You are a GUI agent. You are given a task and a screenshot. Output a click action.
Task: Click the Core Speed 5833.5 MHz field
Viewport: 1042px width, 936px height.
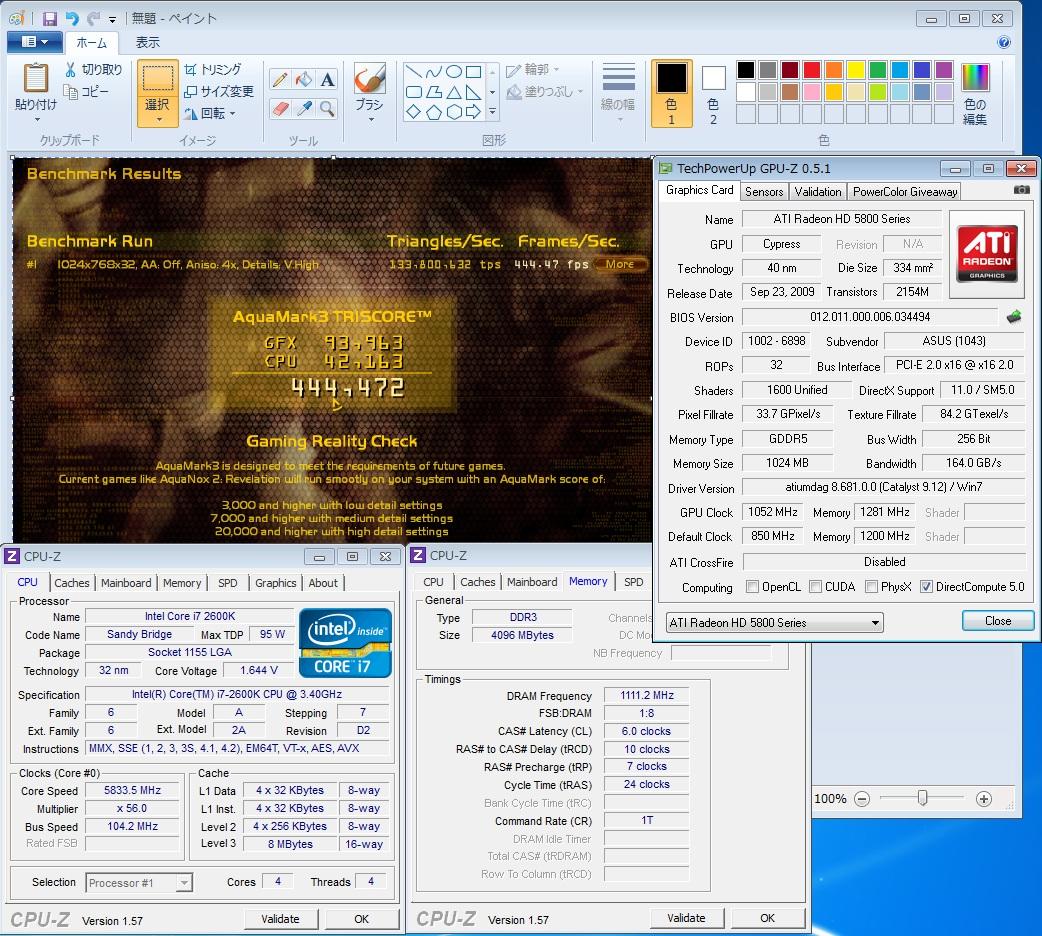(132, 790)
